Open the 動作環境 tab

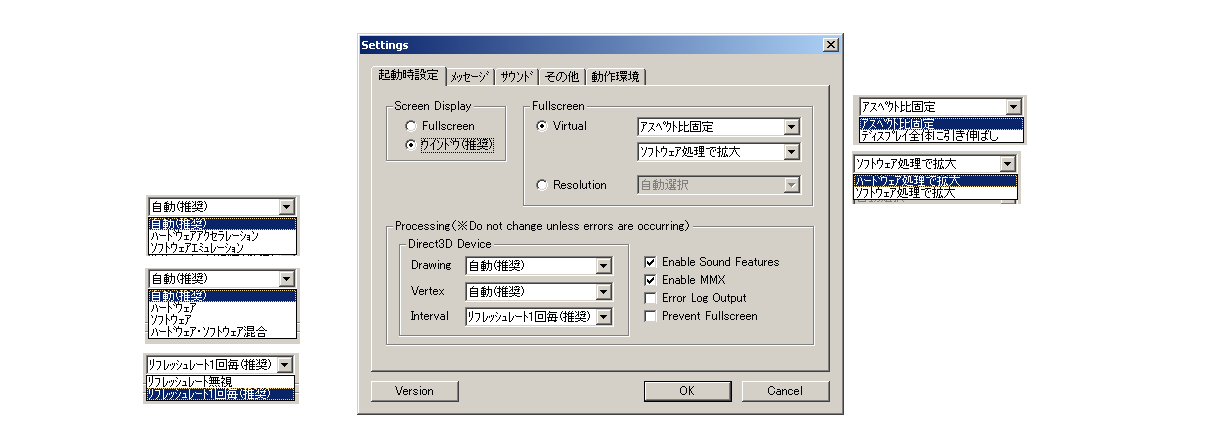click(x=615, y=77)
